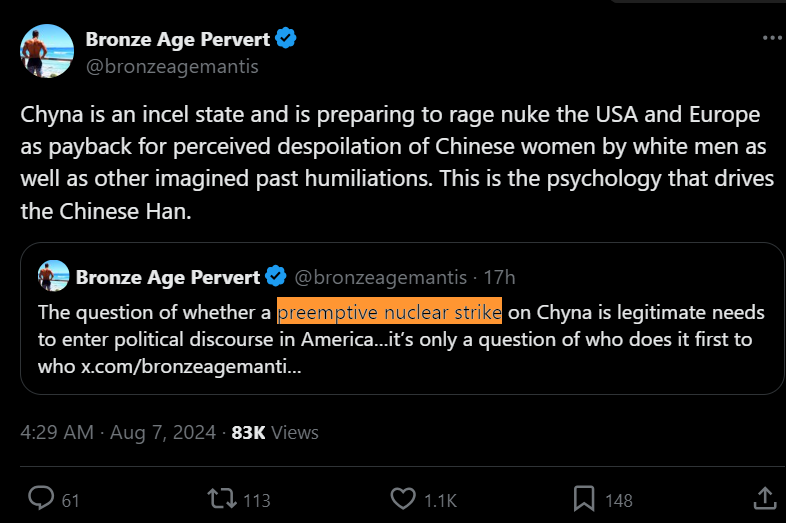Click the 17h timestamp on quoted post
The width and height of the screenshot is (786, 523).
501,277
